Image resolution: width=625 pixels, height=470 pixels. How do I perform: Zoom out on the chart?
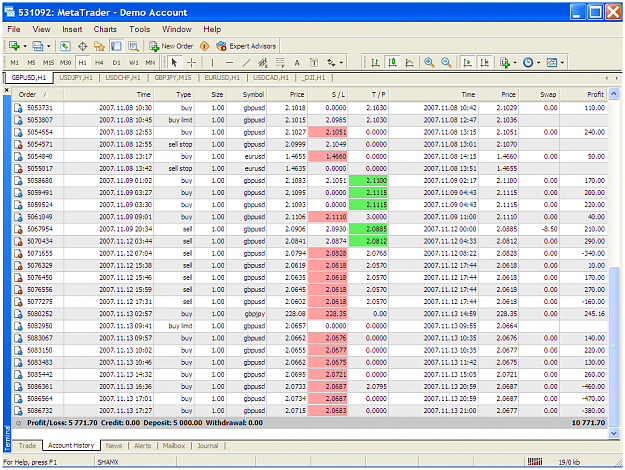click(x=446, y=63)
